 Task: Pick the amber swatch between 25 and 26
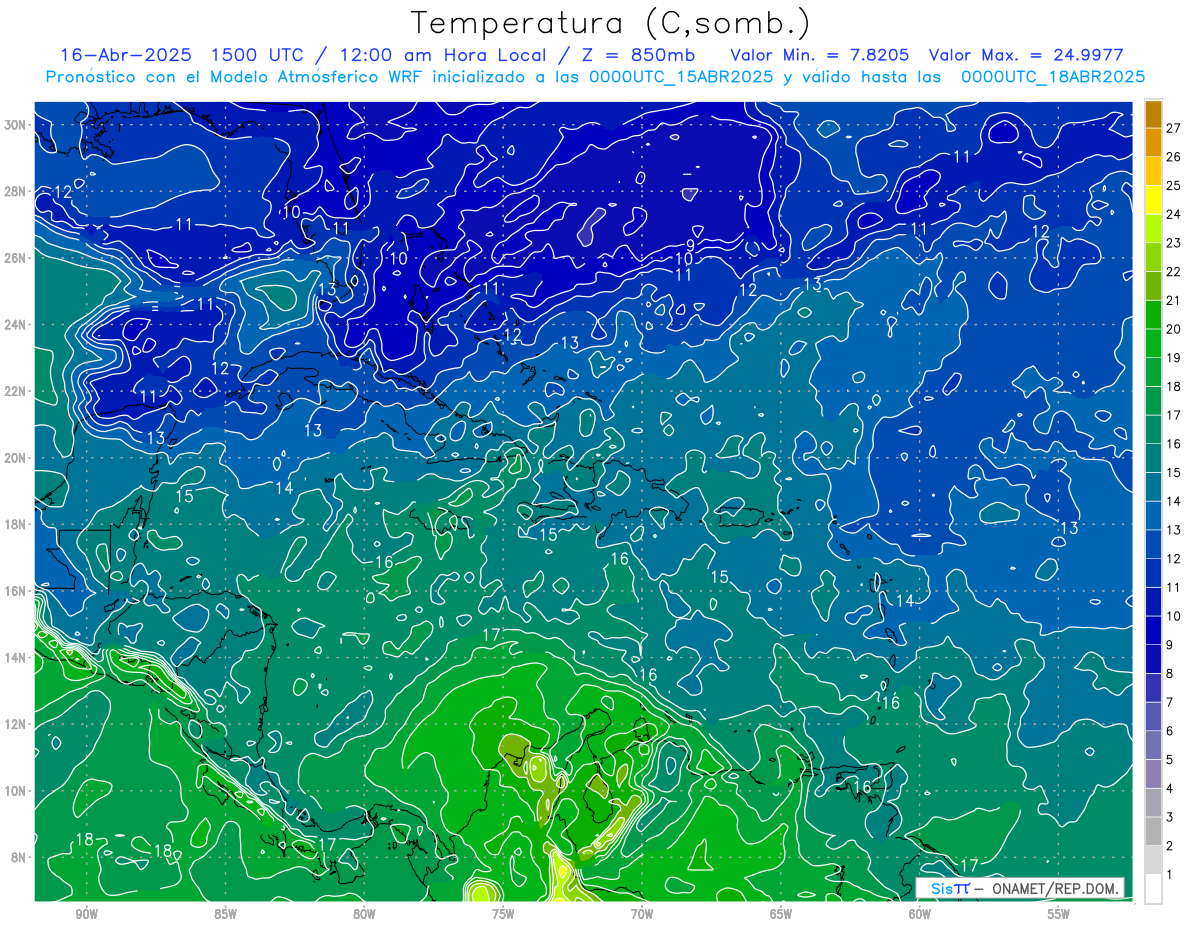tap(1153, 171)
